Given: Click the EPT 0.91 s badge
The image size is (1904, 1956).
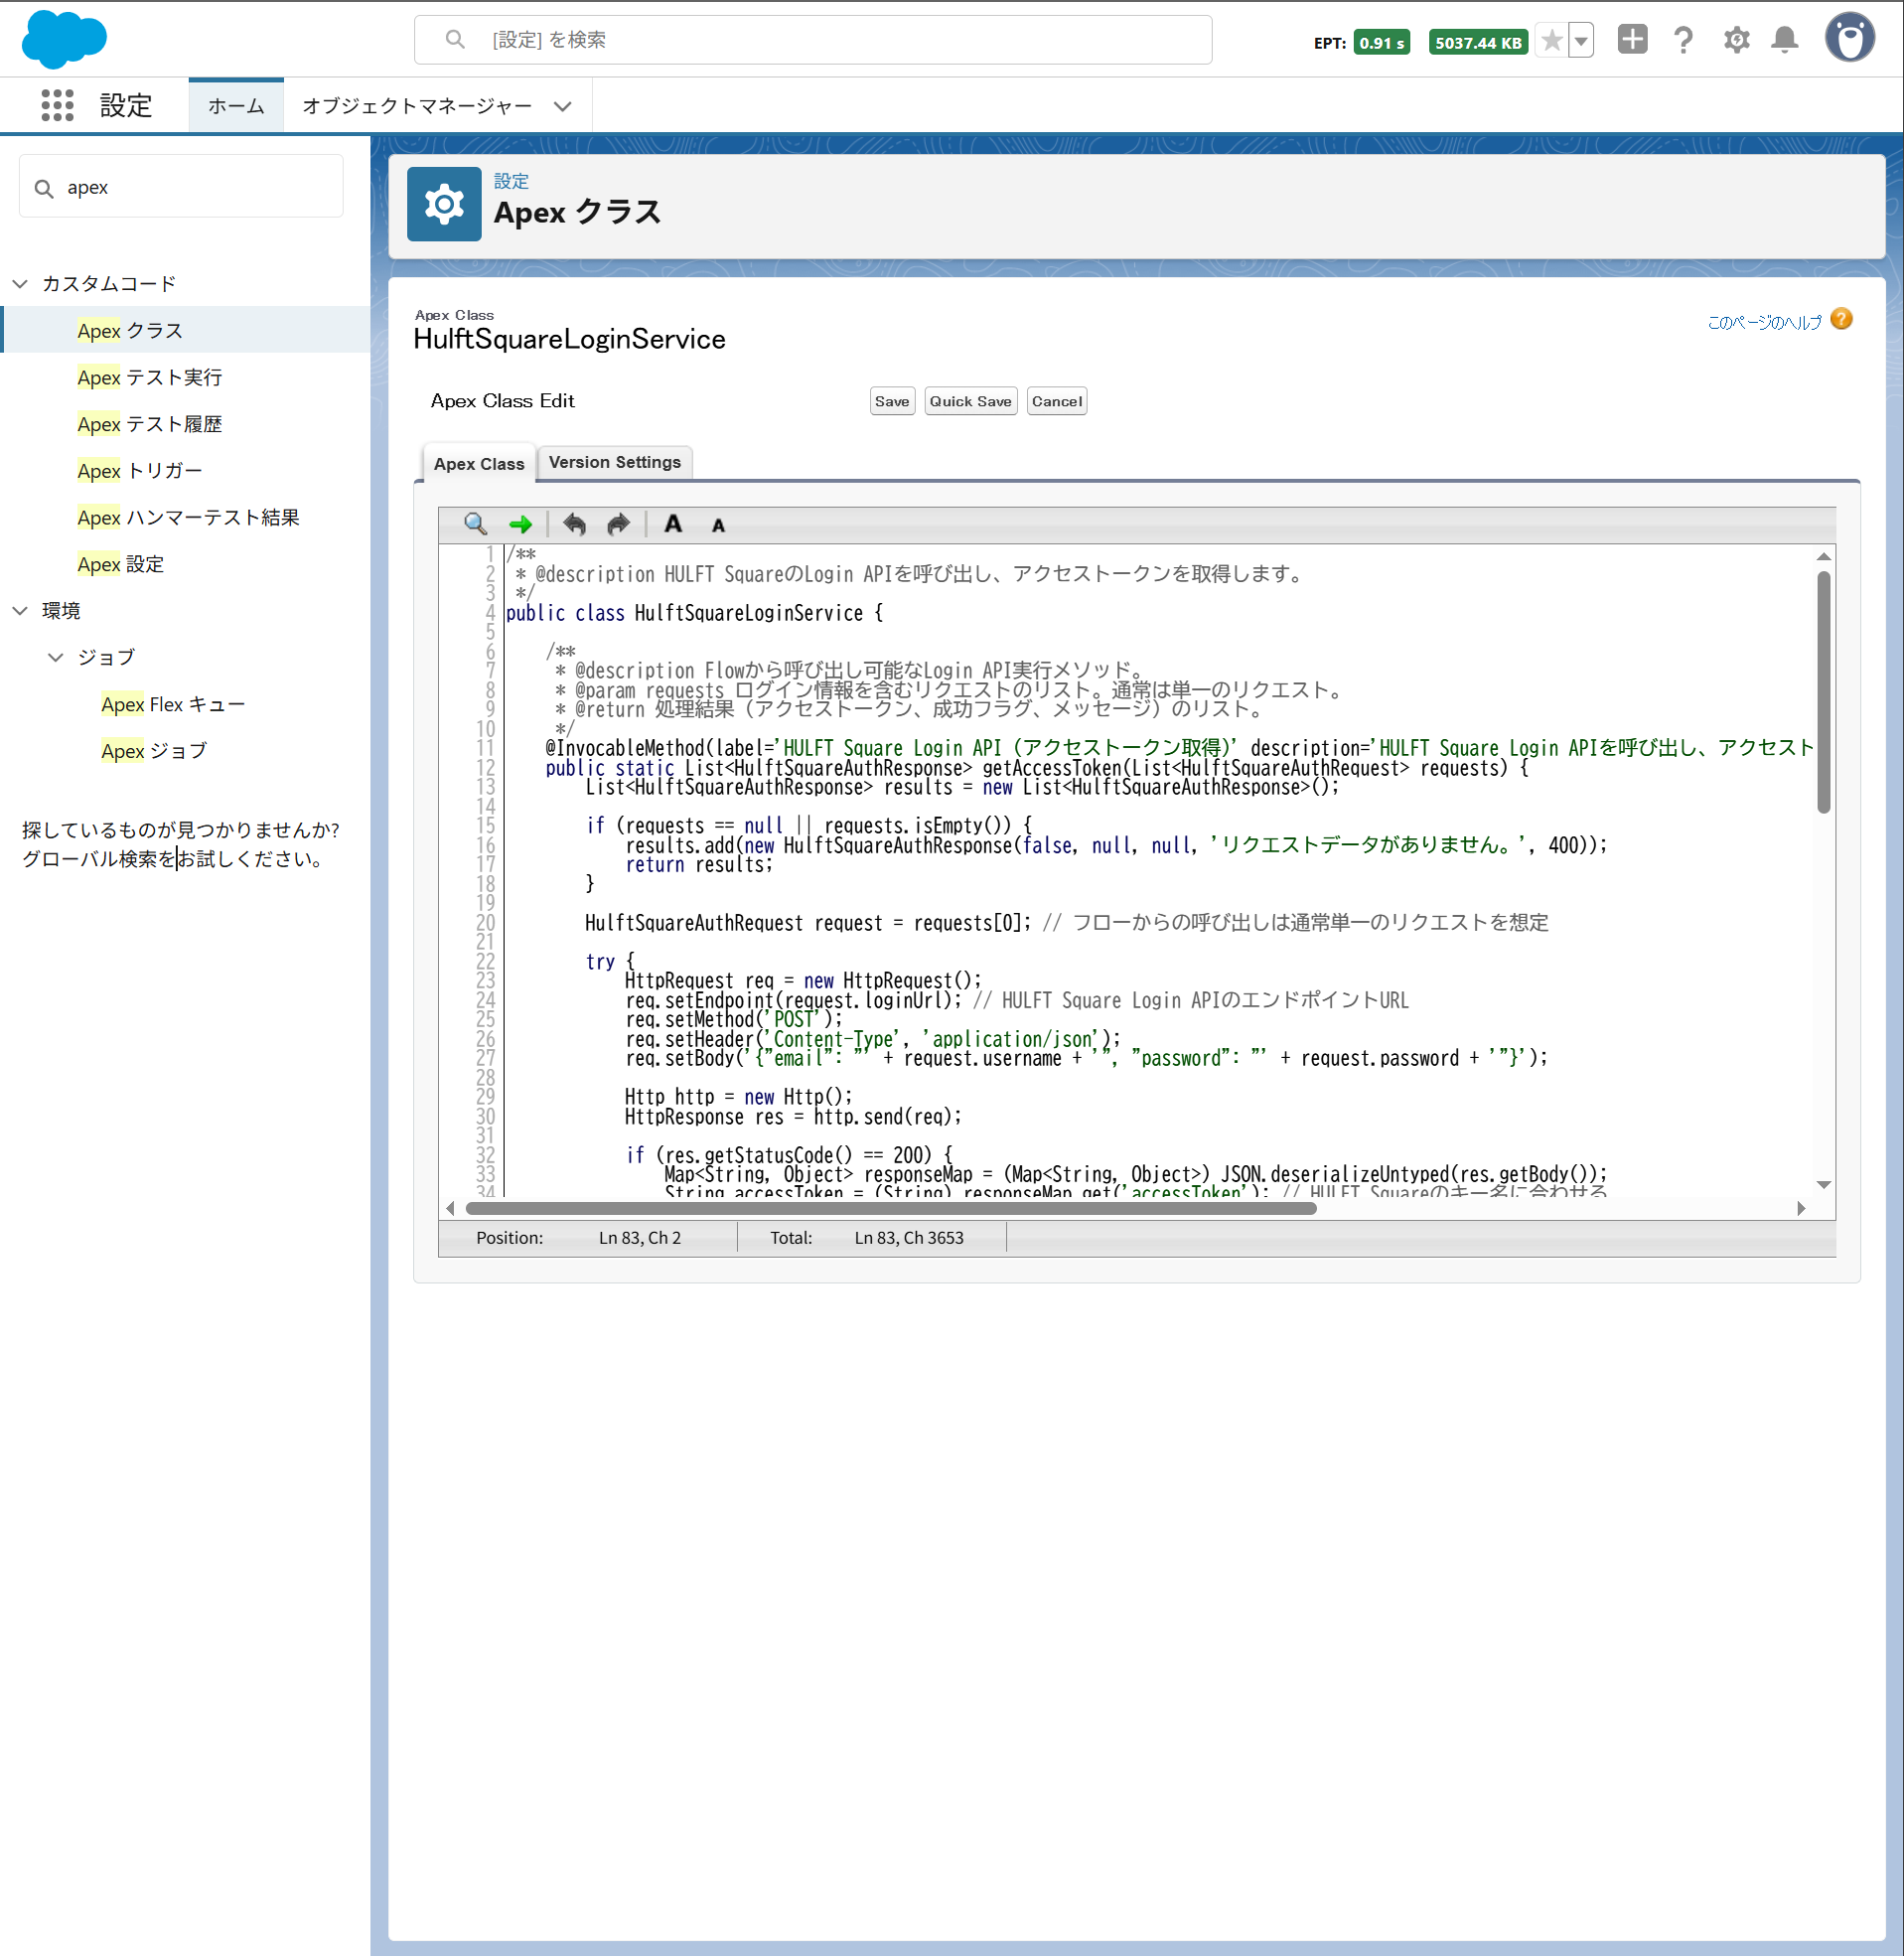Looking at the screenshot, I should click(x=1381, y=42).
